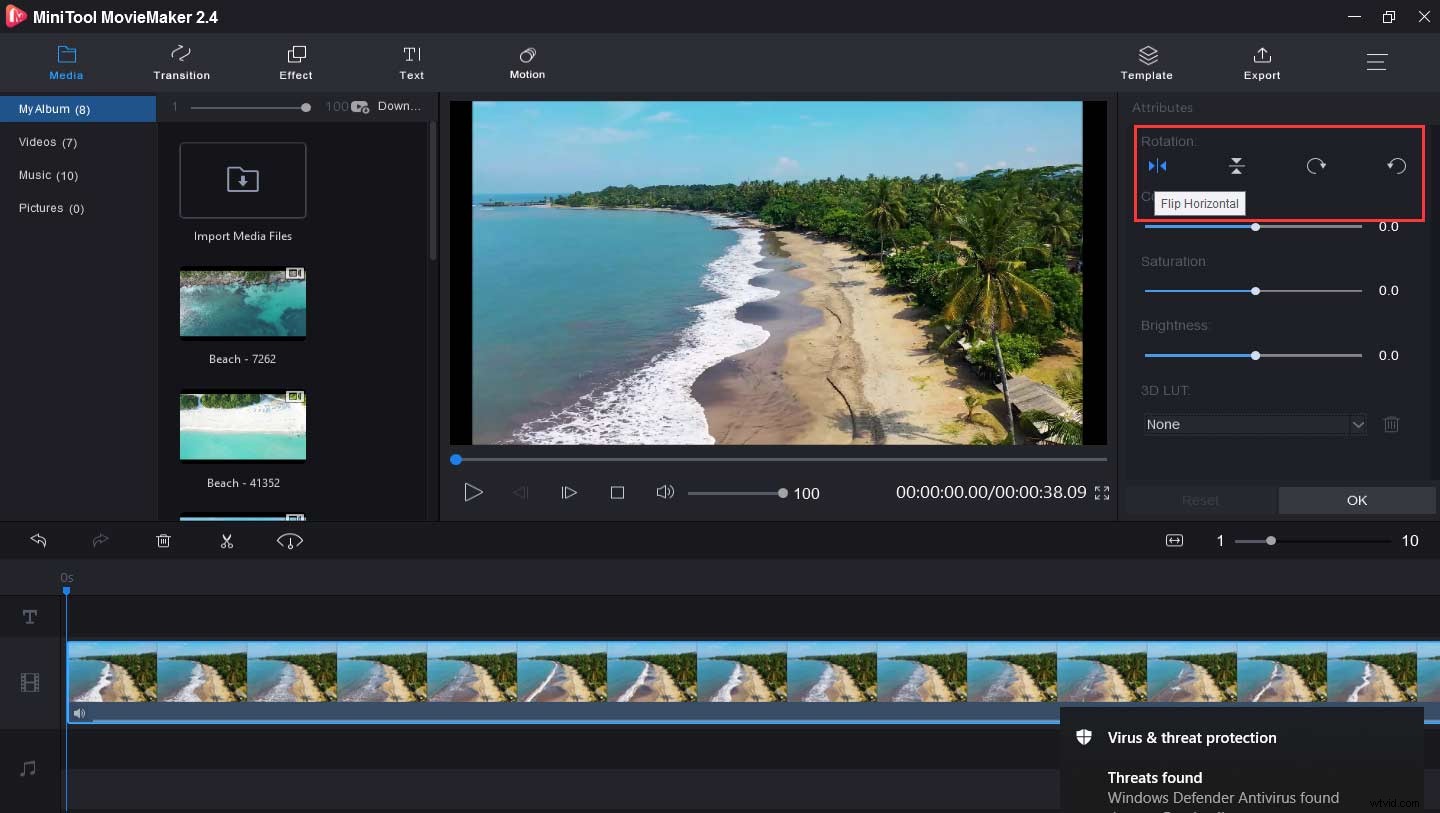Open the hamburger menu

click(1377, 61)
